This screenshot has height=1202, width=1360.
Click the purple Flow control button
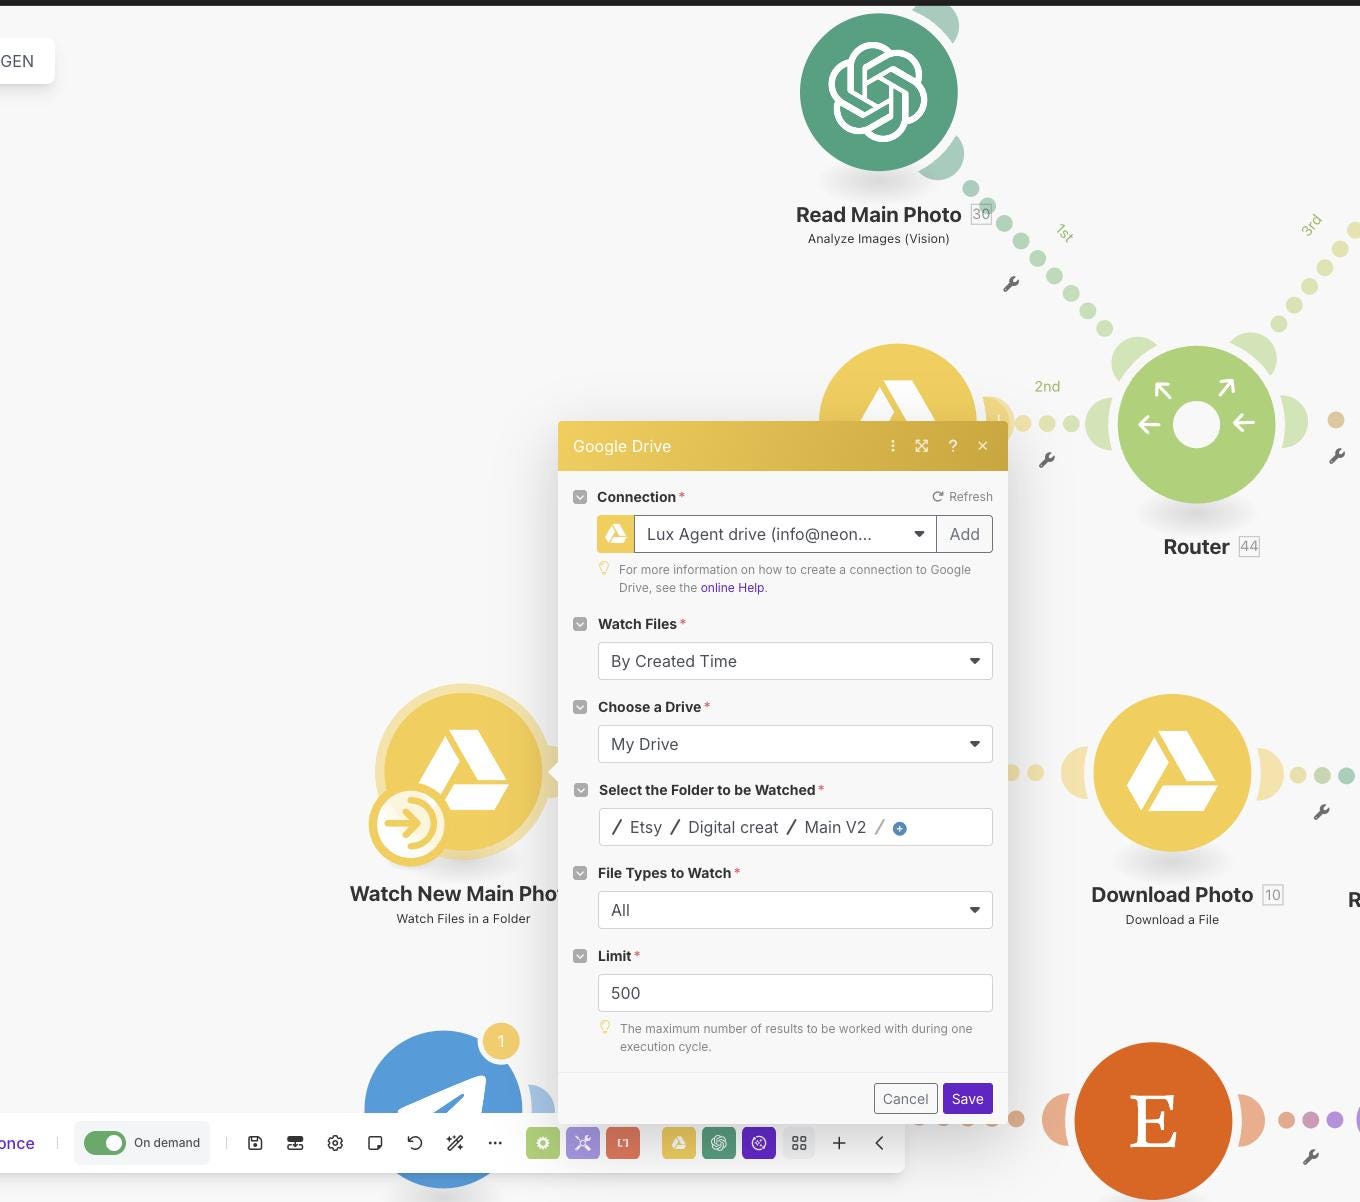tap(583, 1143)
